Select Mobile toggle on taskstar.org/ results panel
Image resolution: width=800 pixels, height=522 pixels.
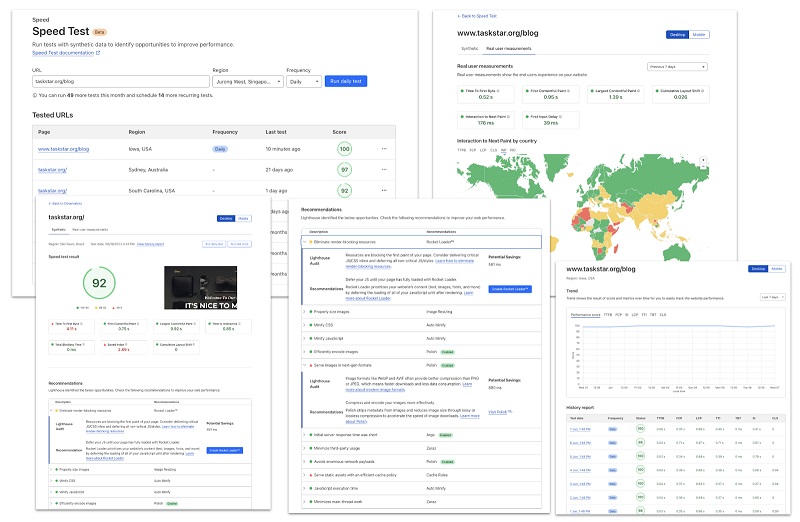coord(244,218)
